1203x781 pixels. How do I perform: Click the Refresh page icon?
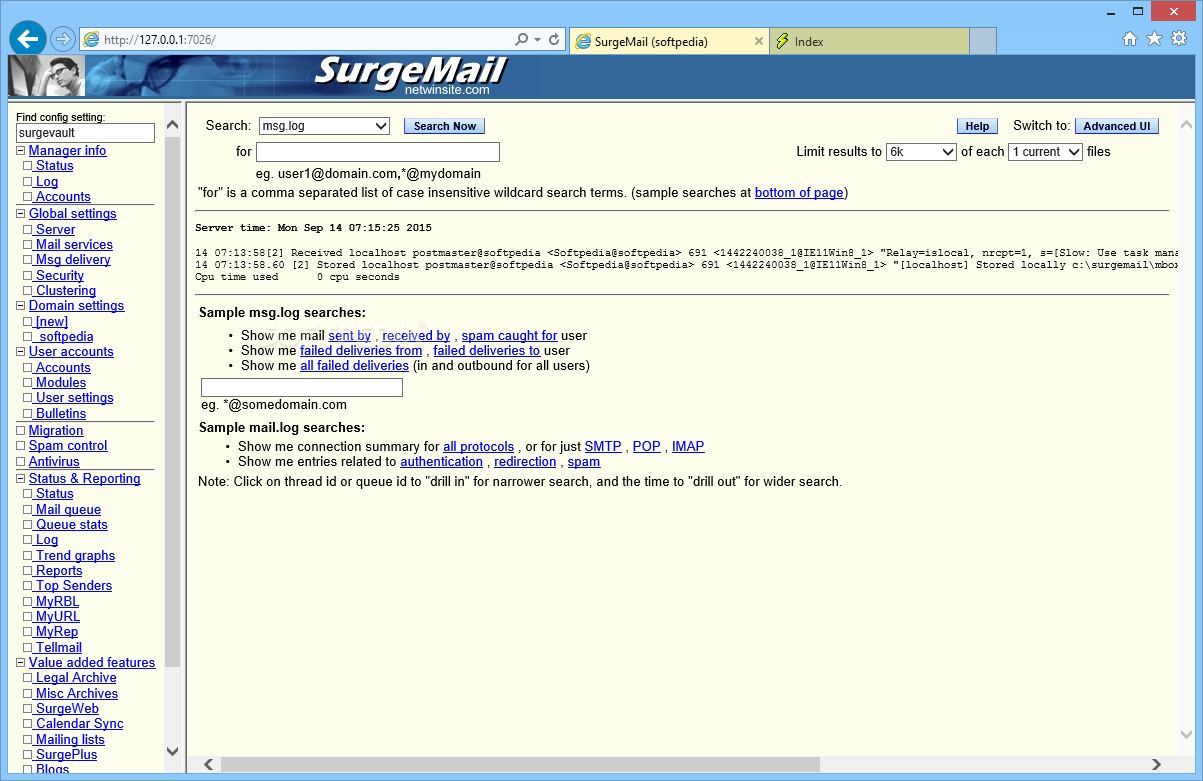point(554,40)
